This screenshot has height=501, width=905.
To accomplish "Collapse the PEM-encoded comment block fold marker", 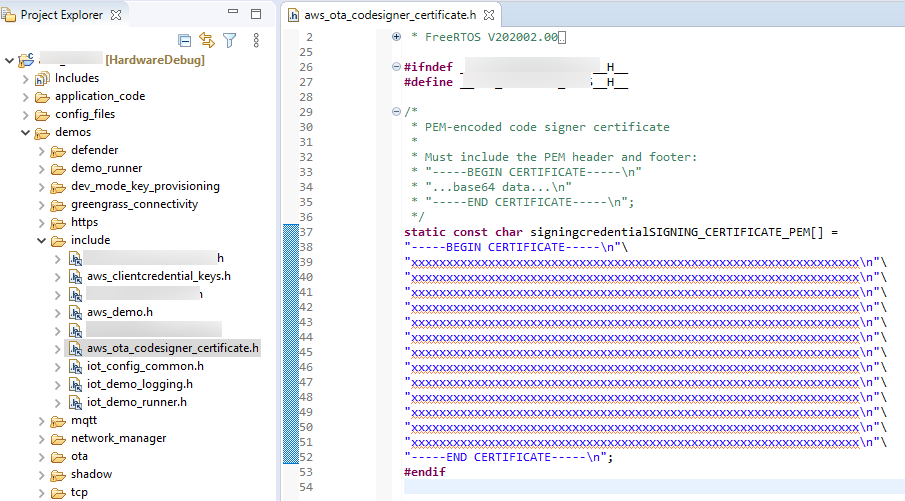I will 397,112.
